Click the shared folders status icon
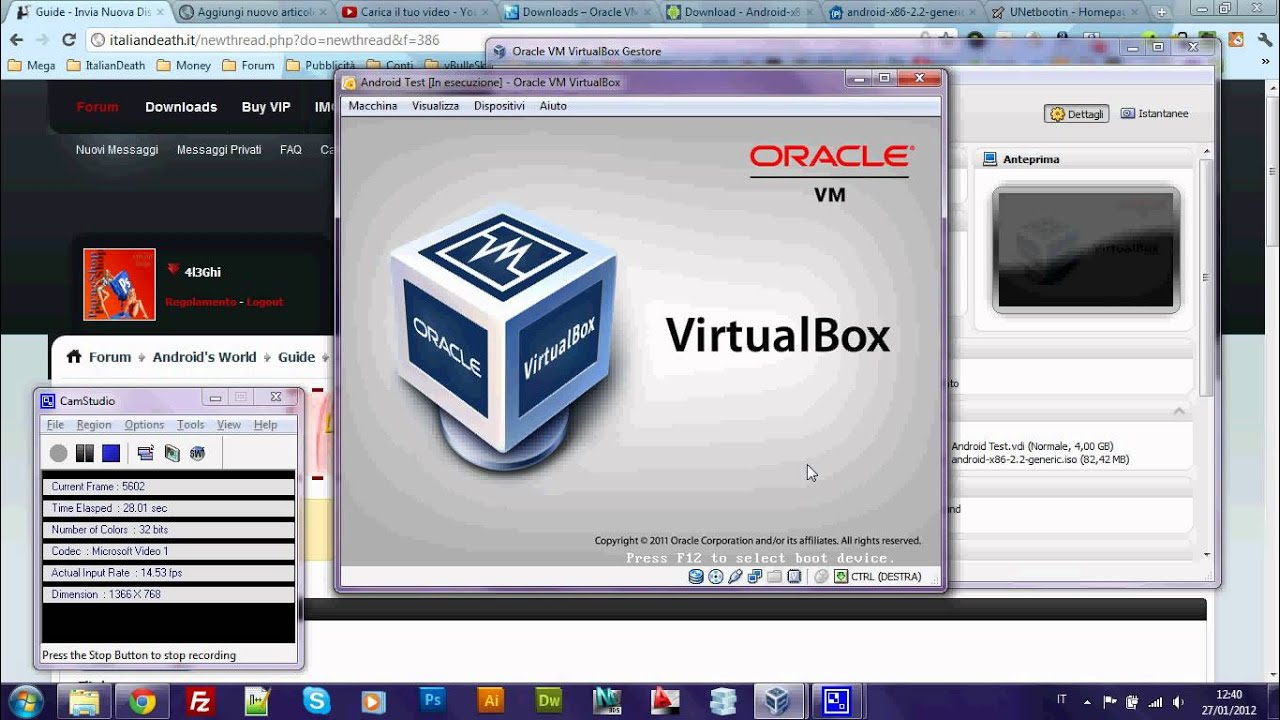The image size is (1280, 720). click(x=774, y=576)
